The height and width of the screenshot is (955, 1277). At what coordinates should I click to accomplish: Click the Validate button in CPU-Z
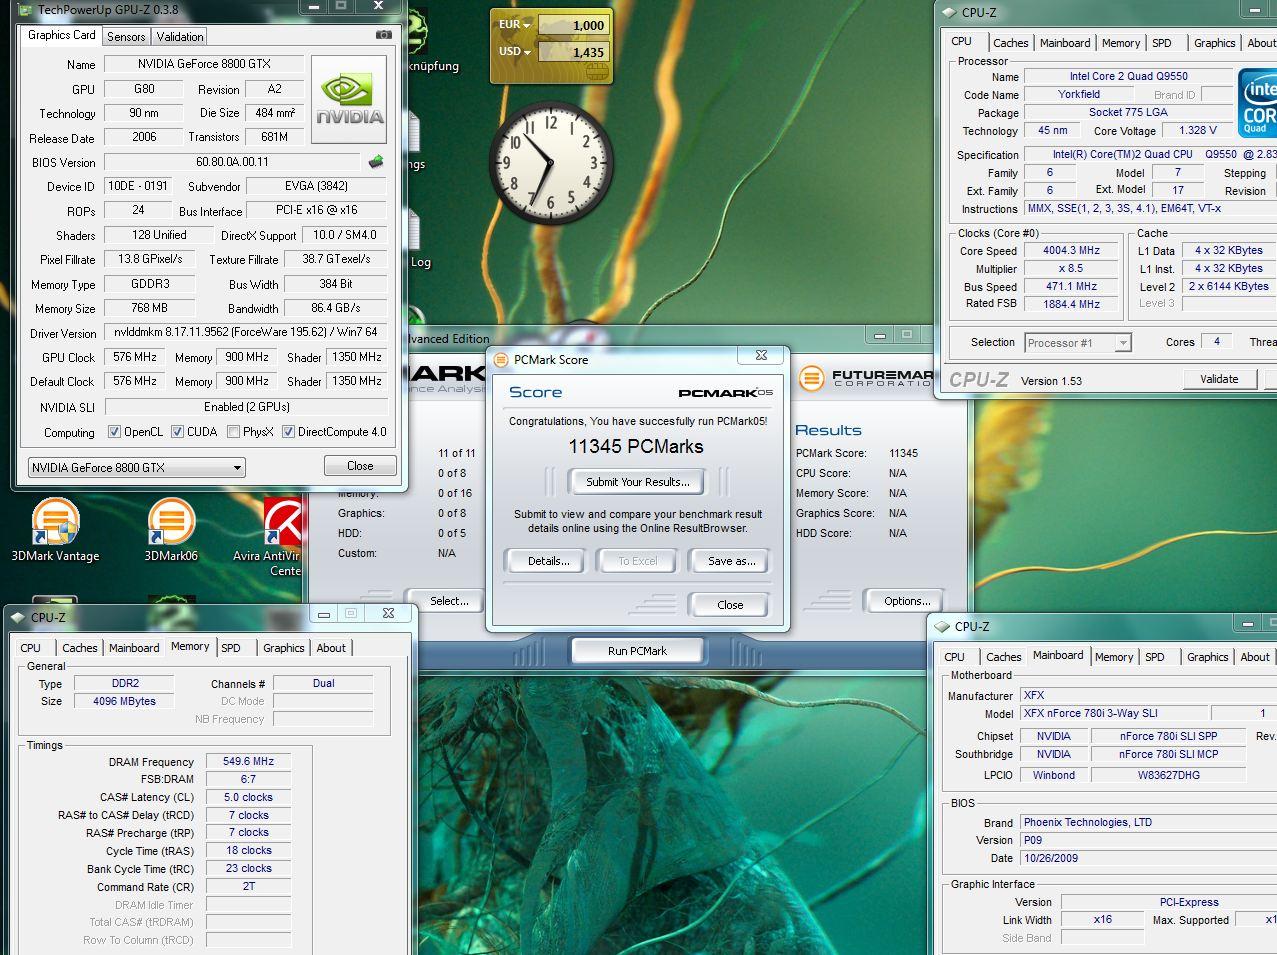(1218, 379)
